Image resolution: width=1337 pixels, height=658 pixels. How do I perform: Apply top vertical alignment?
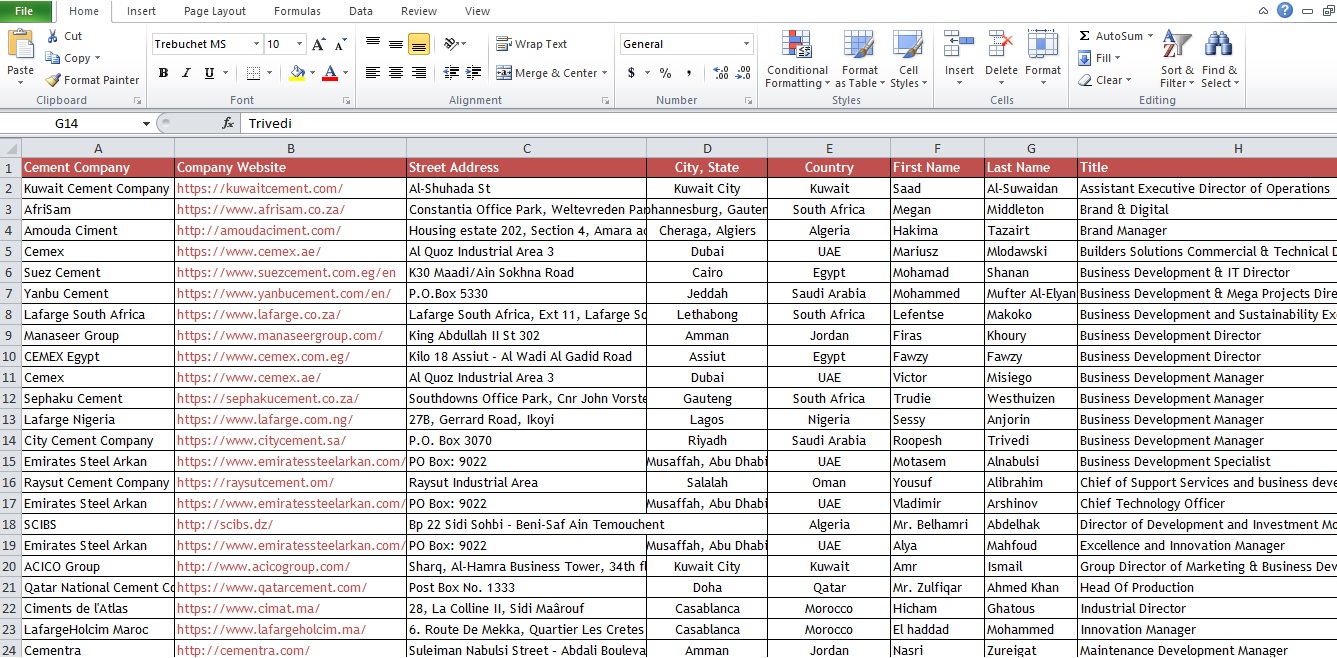point(373,44)
